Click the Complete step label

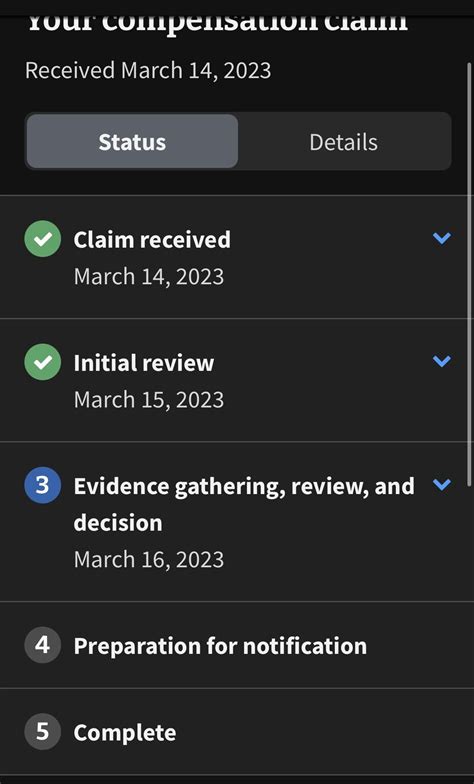(124, 732)
